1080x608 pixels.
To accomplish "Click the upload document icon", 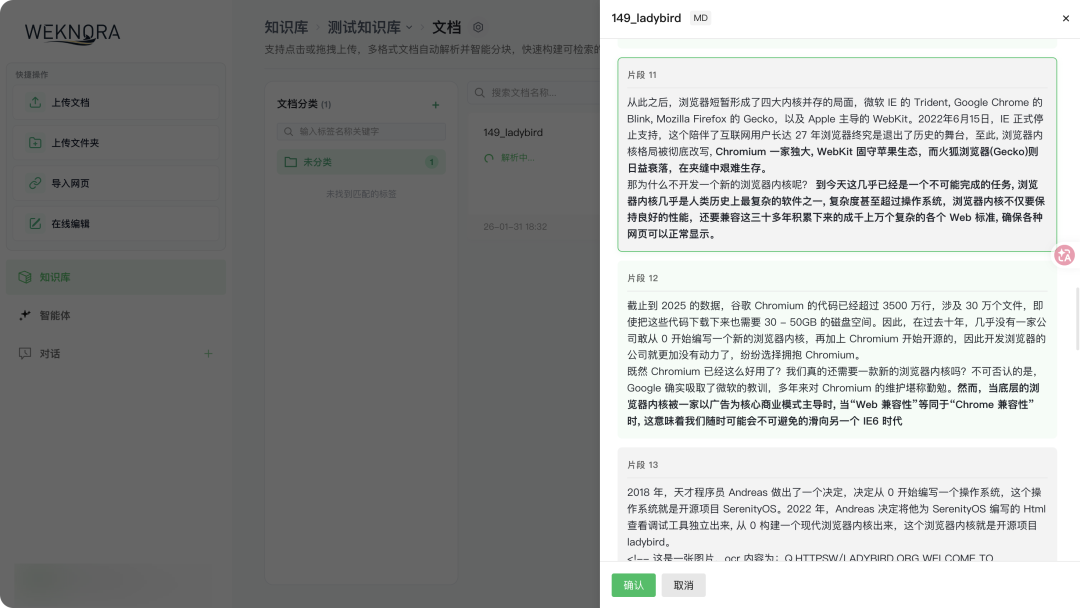I will (35, 102).
